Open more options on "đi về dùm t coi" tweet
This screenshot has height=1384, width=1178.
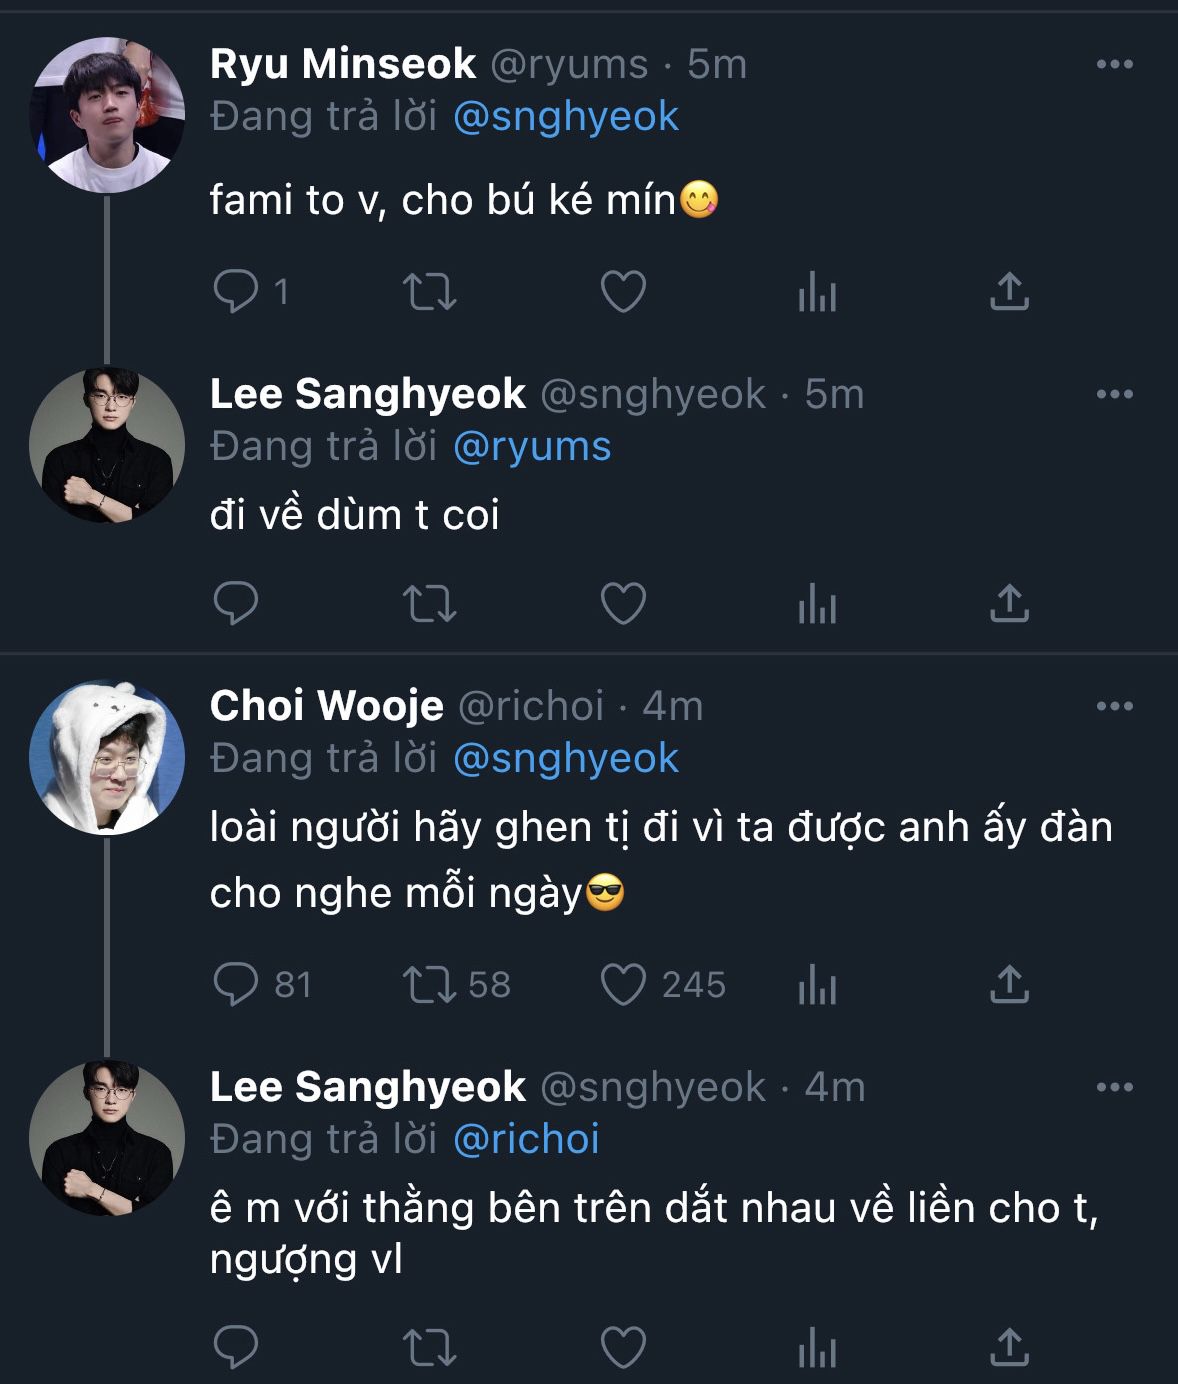[1114, 395]
